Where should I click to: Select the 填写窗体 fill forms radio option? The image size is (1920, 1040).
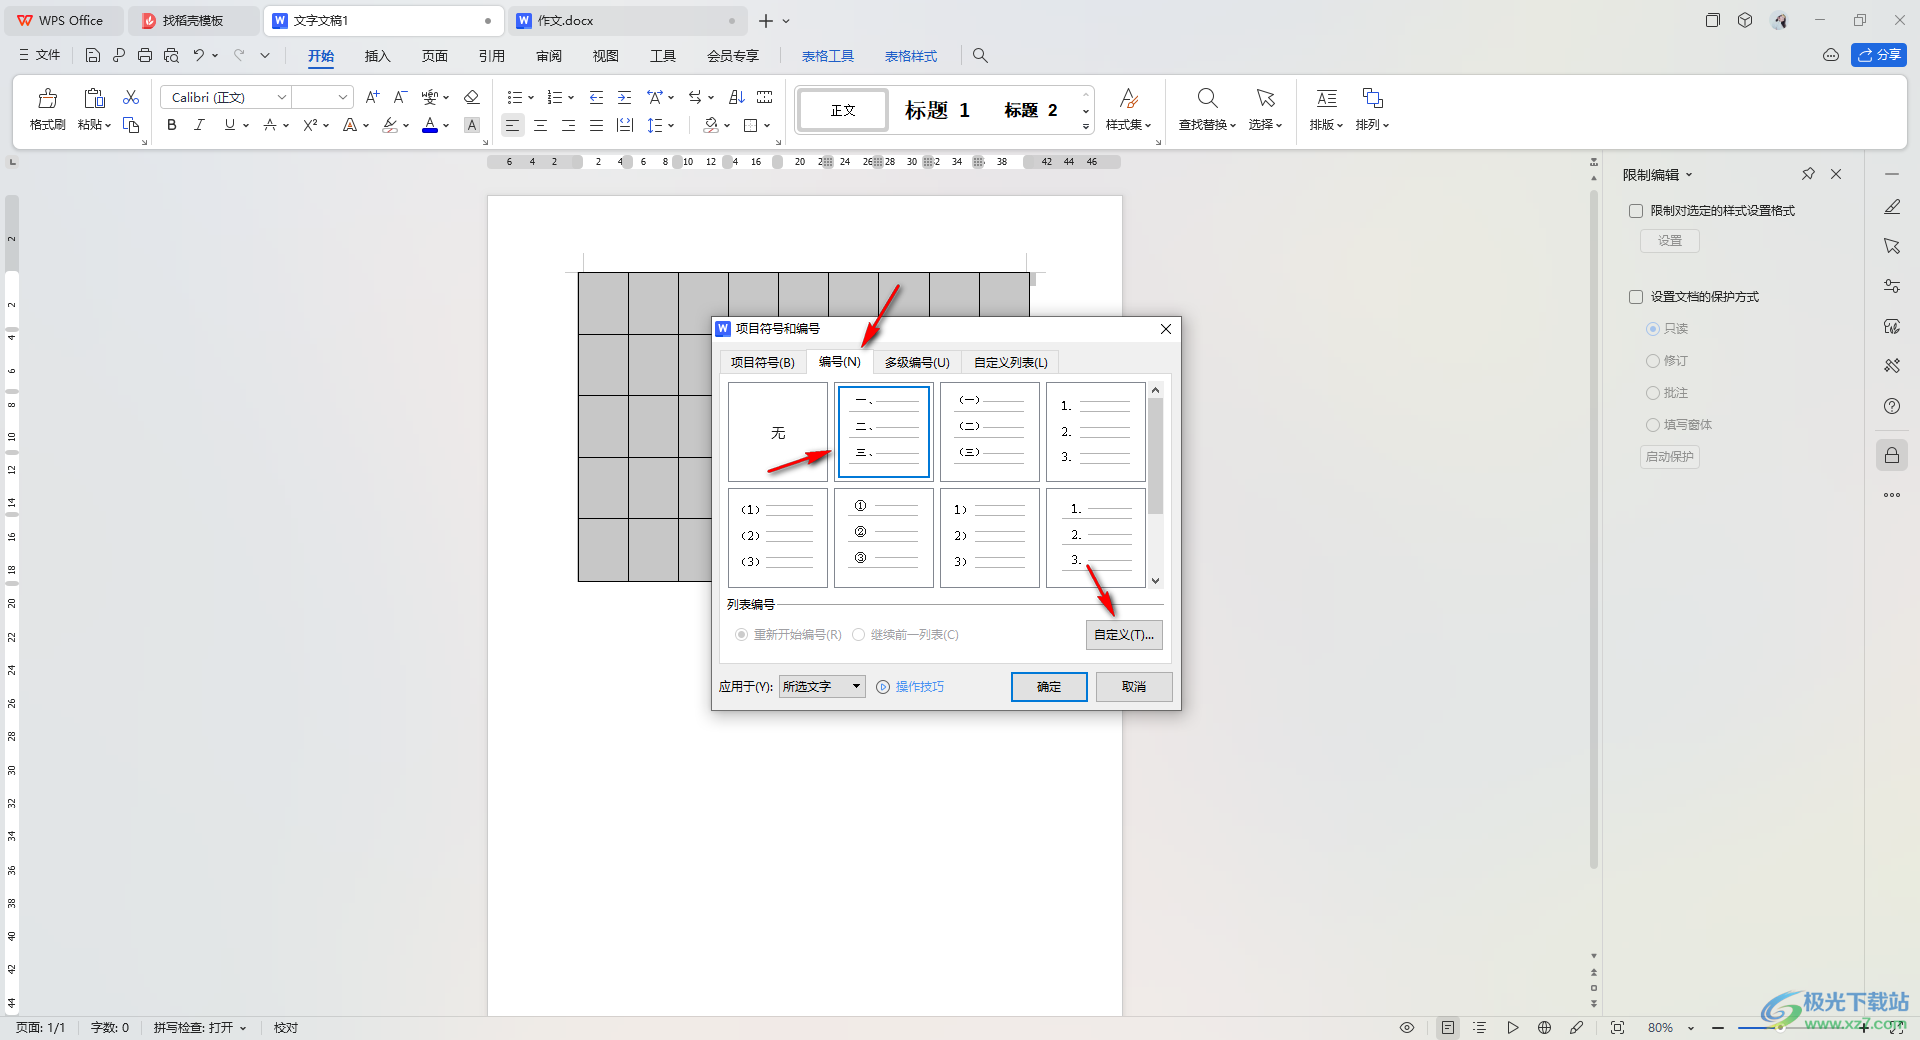tap(1652, 425)
